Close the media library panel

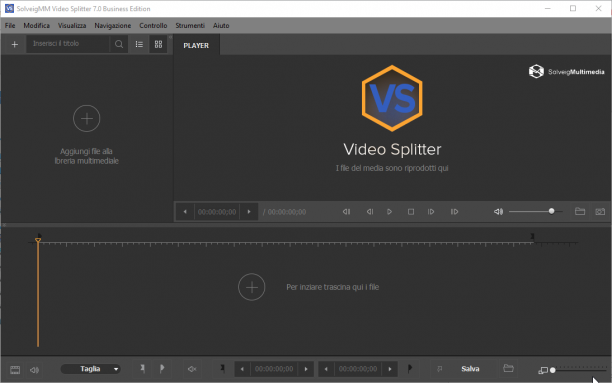tap(171, 37)
